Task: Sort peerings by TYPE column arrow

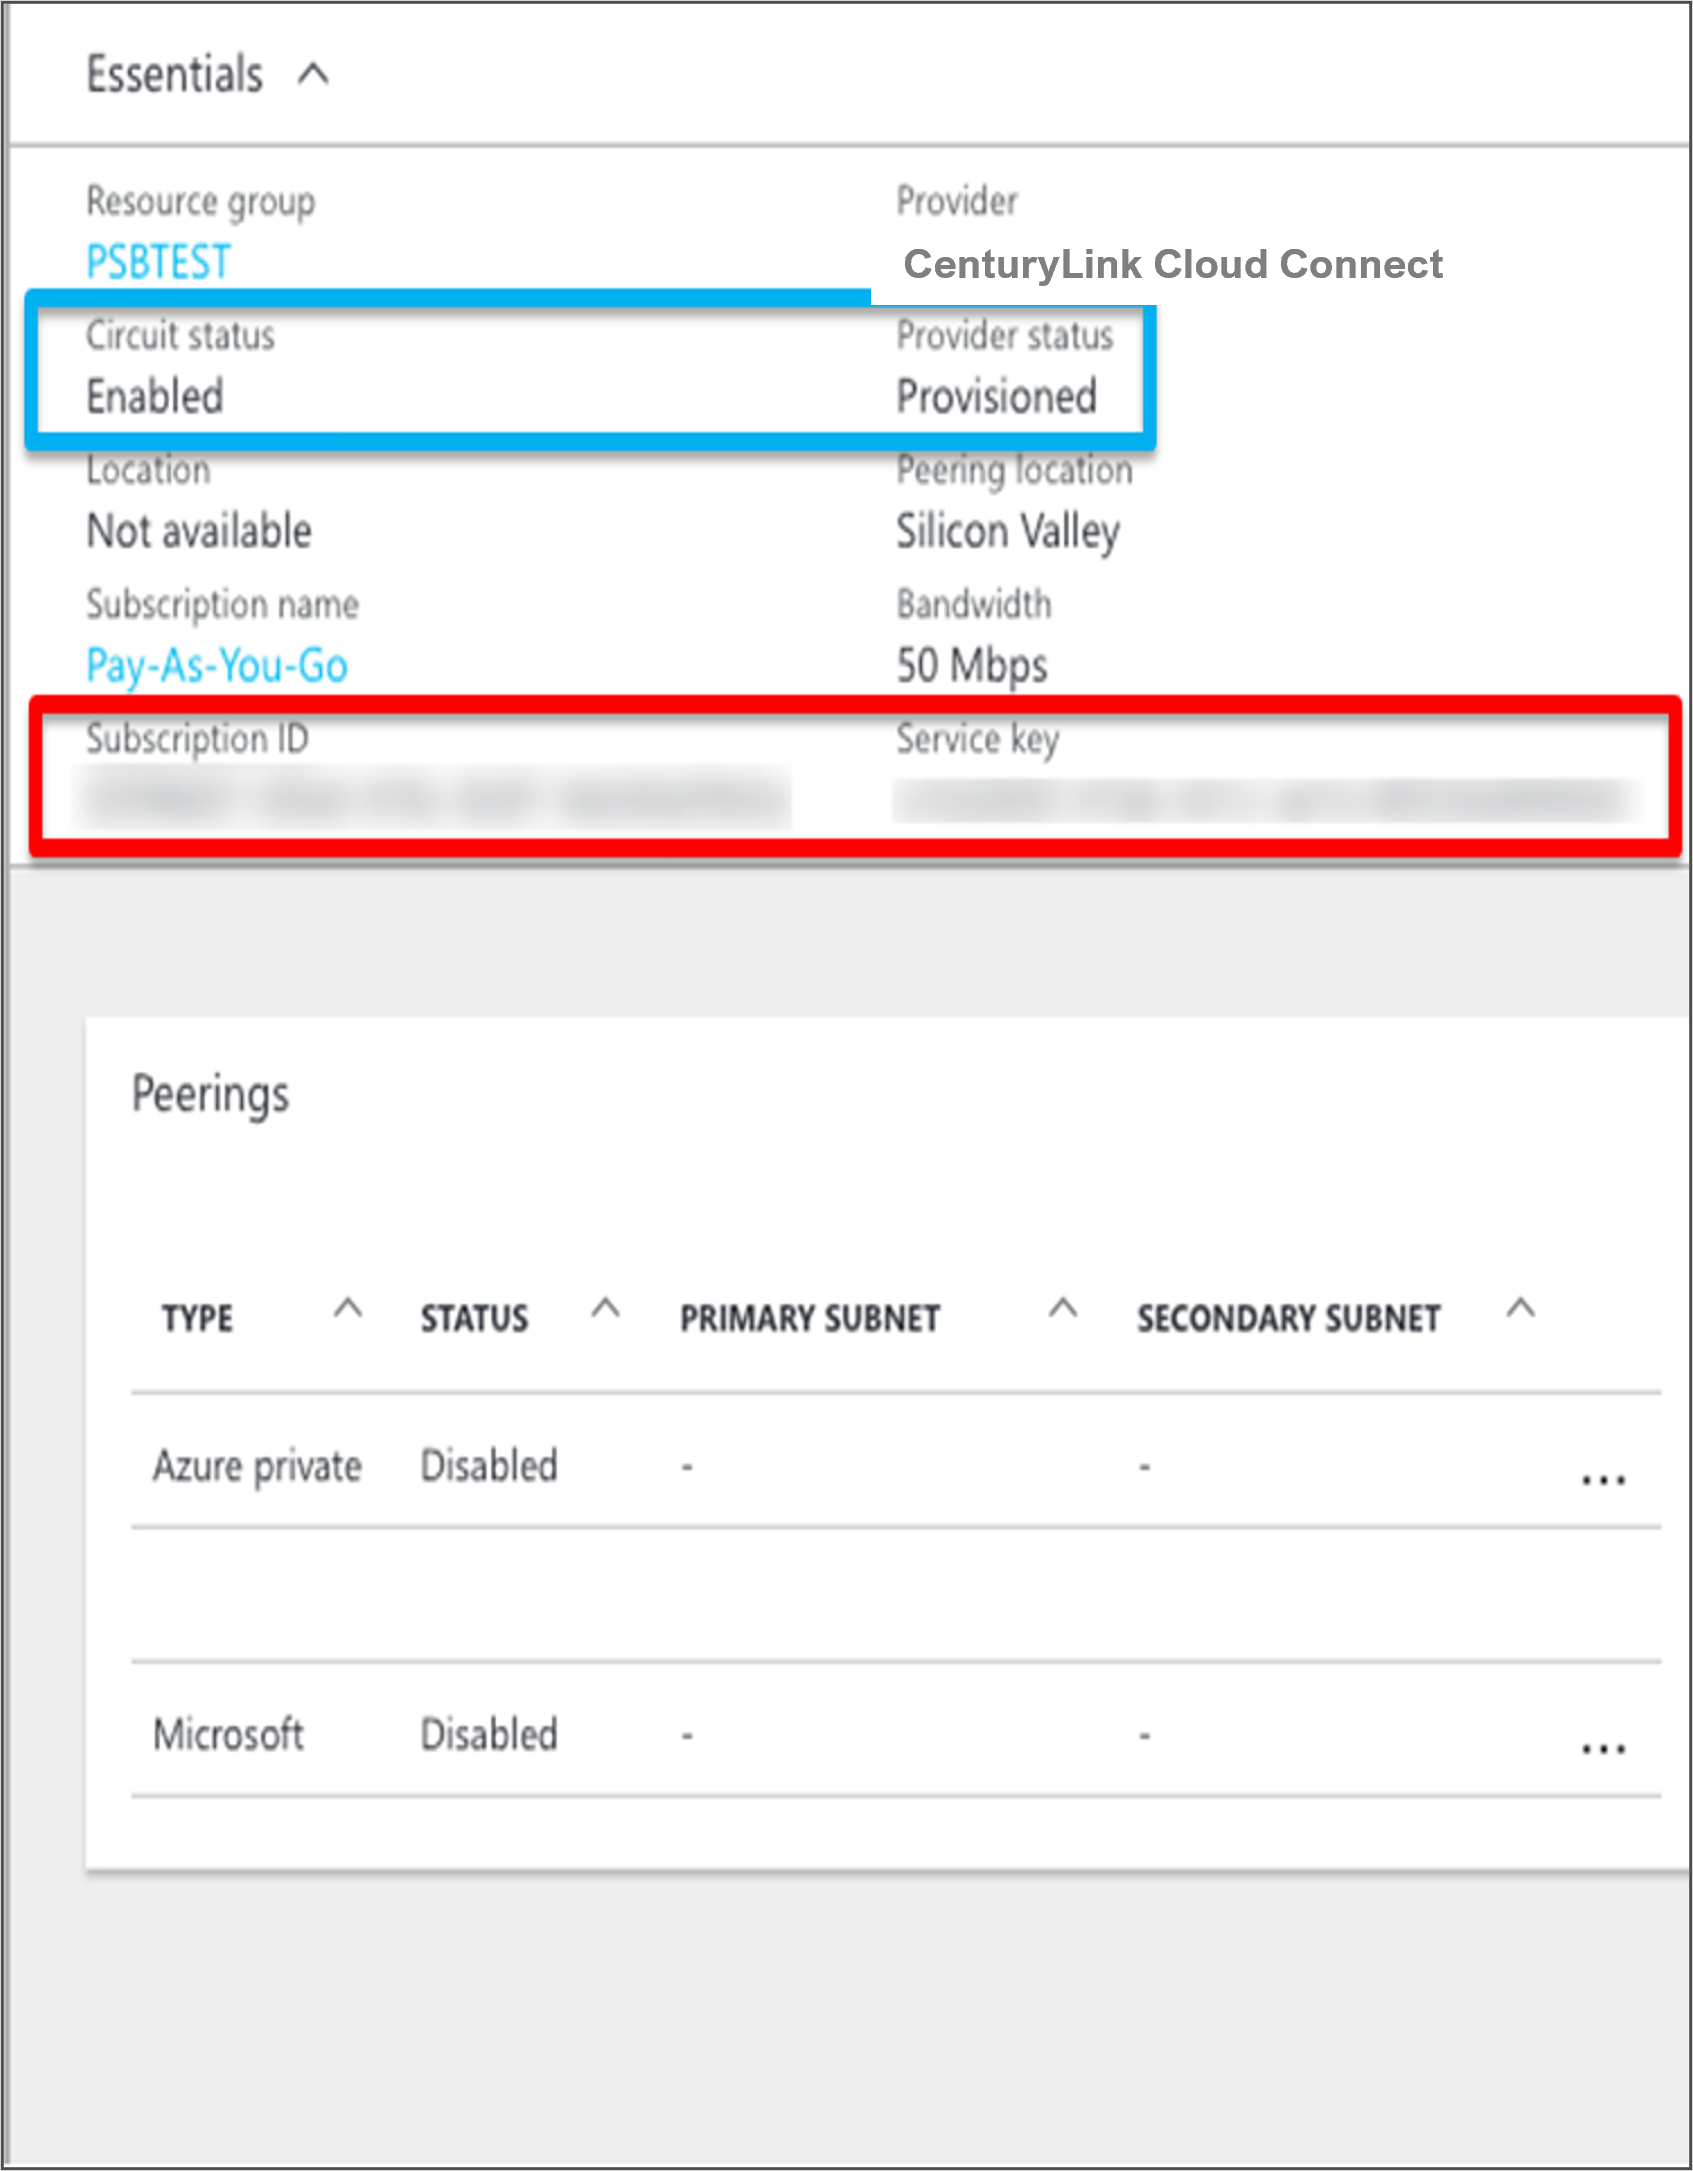Action: 347,1308
